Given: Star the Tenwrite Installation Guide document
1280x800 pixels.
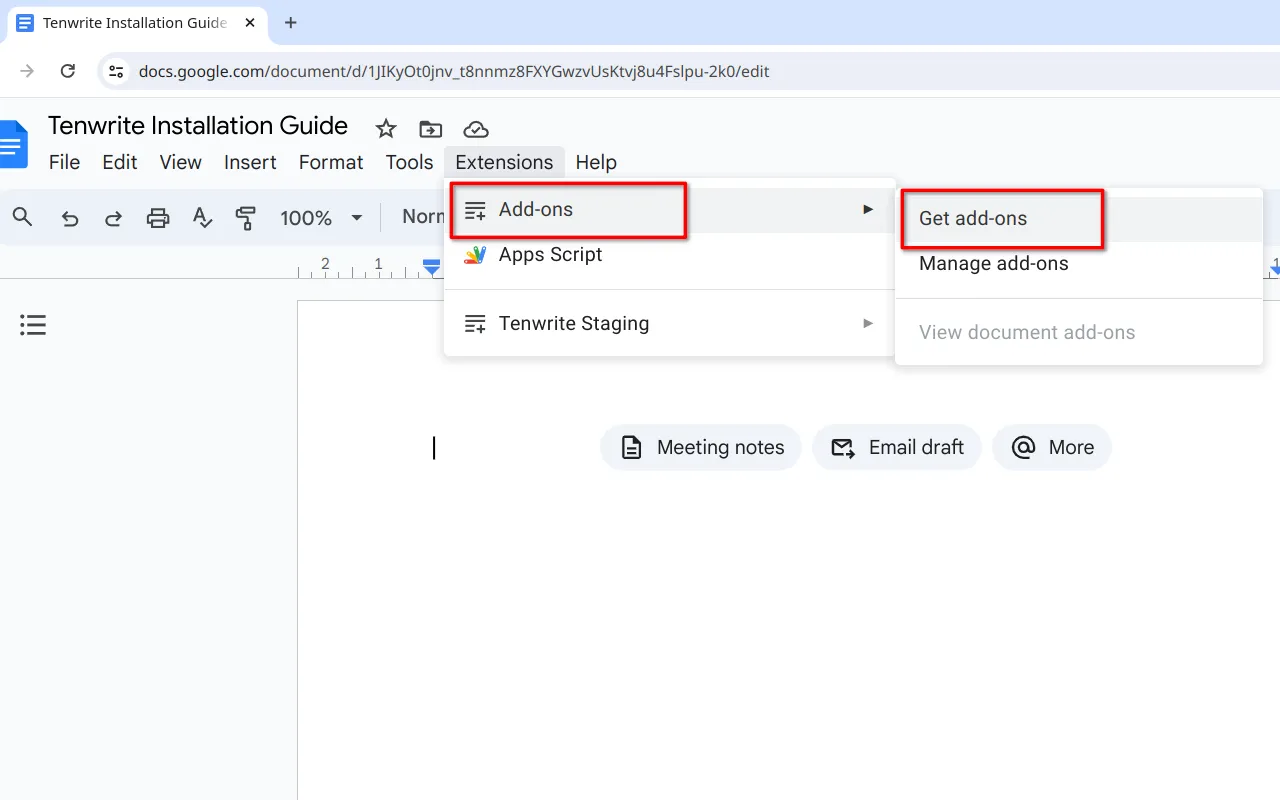Looking at the screenshot, I should point(386,128).
